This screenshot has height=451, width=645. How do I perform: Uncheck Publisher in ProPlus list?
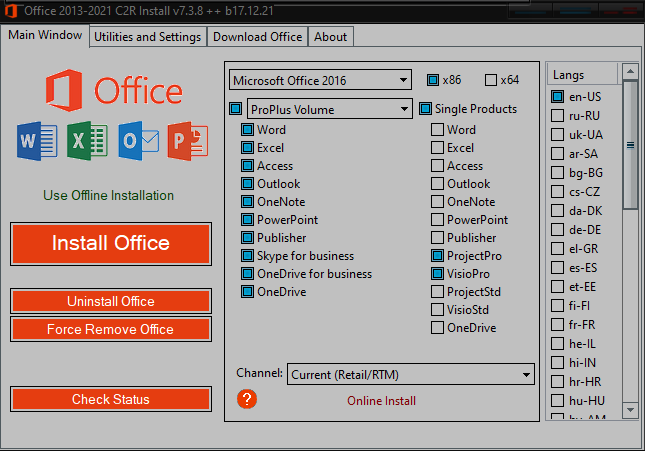[x=247, y=238]
